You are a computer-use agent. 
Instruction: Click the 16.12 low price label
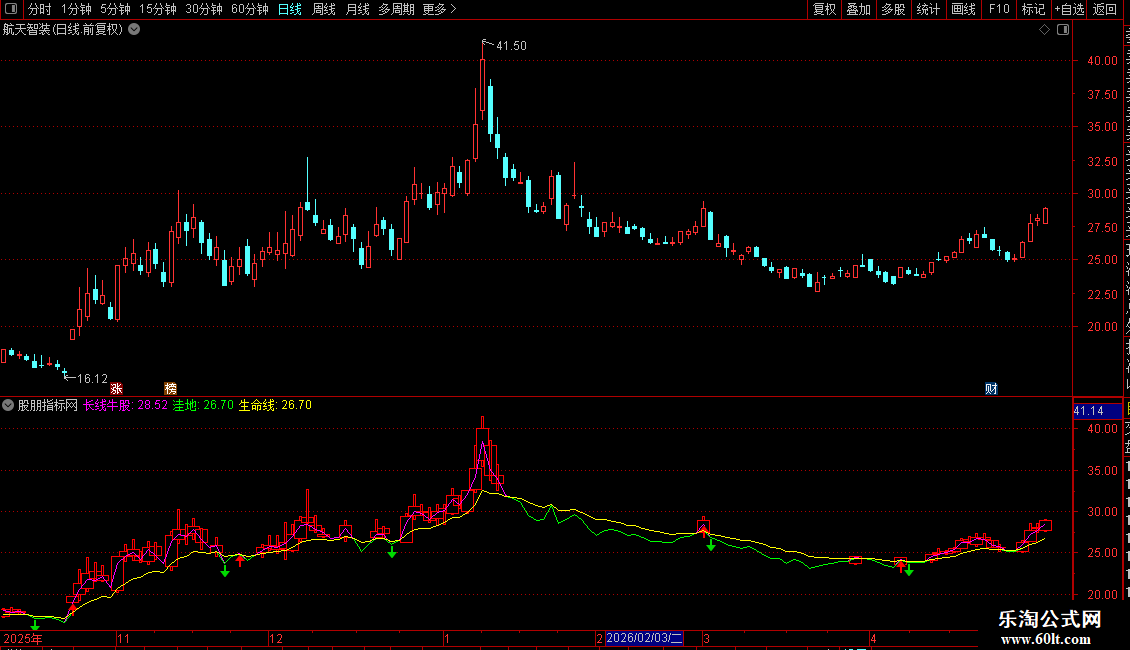tap(86, 378)
